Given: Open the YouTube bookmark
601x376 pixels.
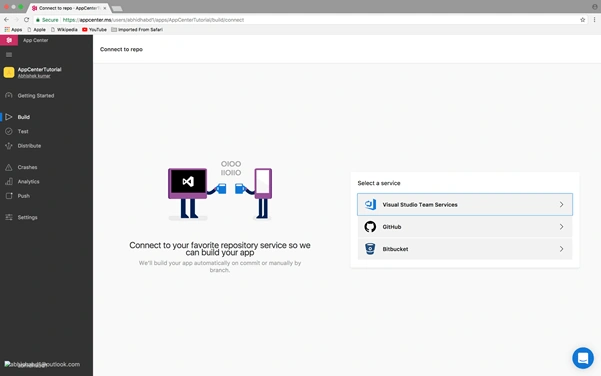Looking at the screenshot, I should pos(94,30).
